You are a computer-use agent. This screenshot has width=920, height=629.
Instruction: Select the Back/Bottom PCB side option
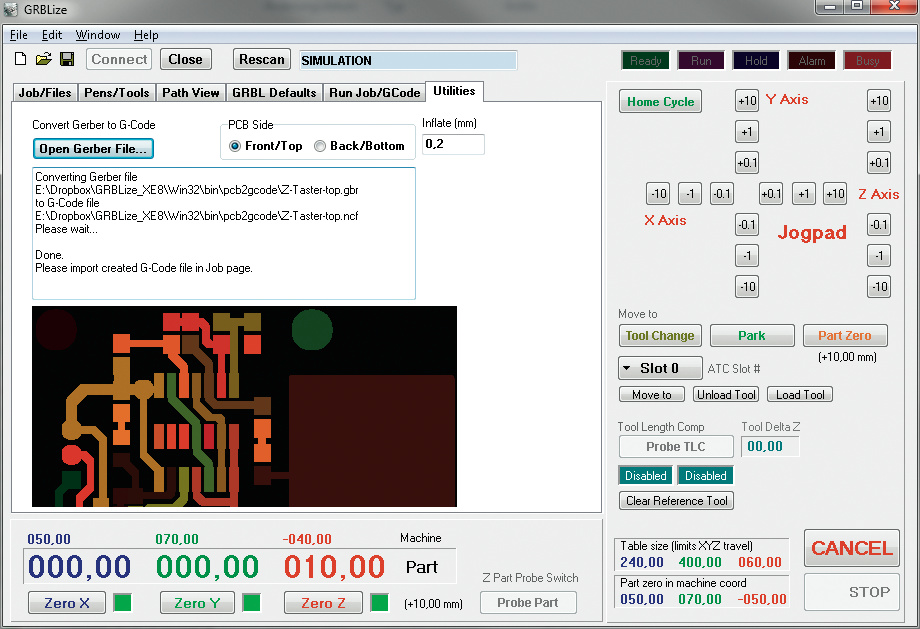pos(320,146)
